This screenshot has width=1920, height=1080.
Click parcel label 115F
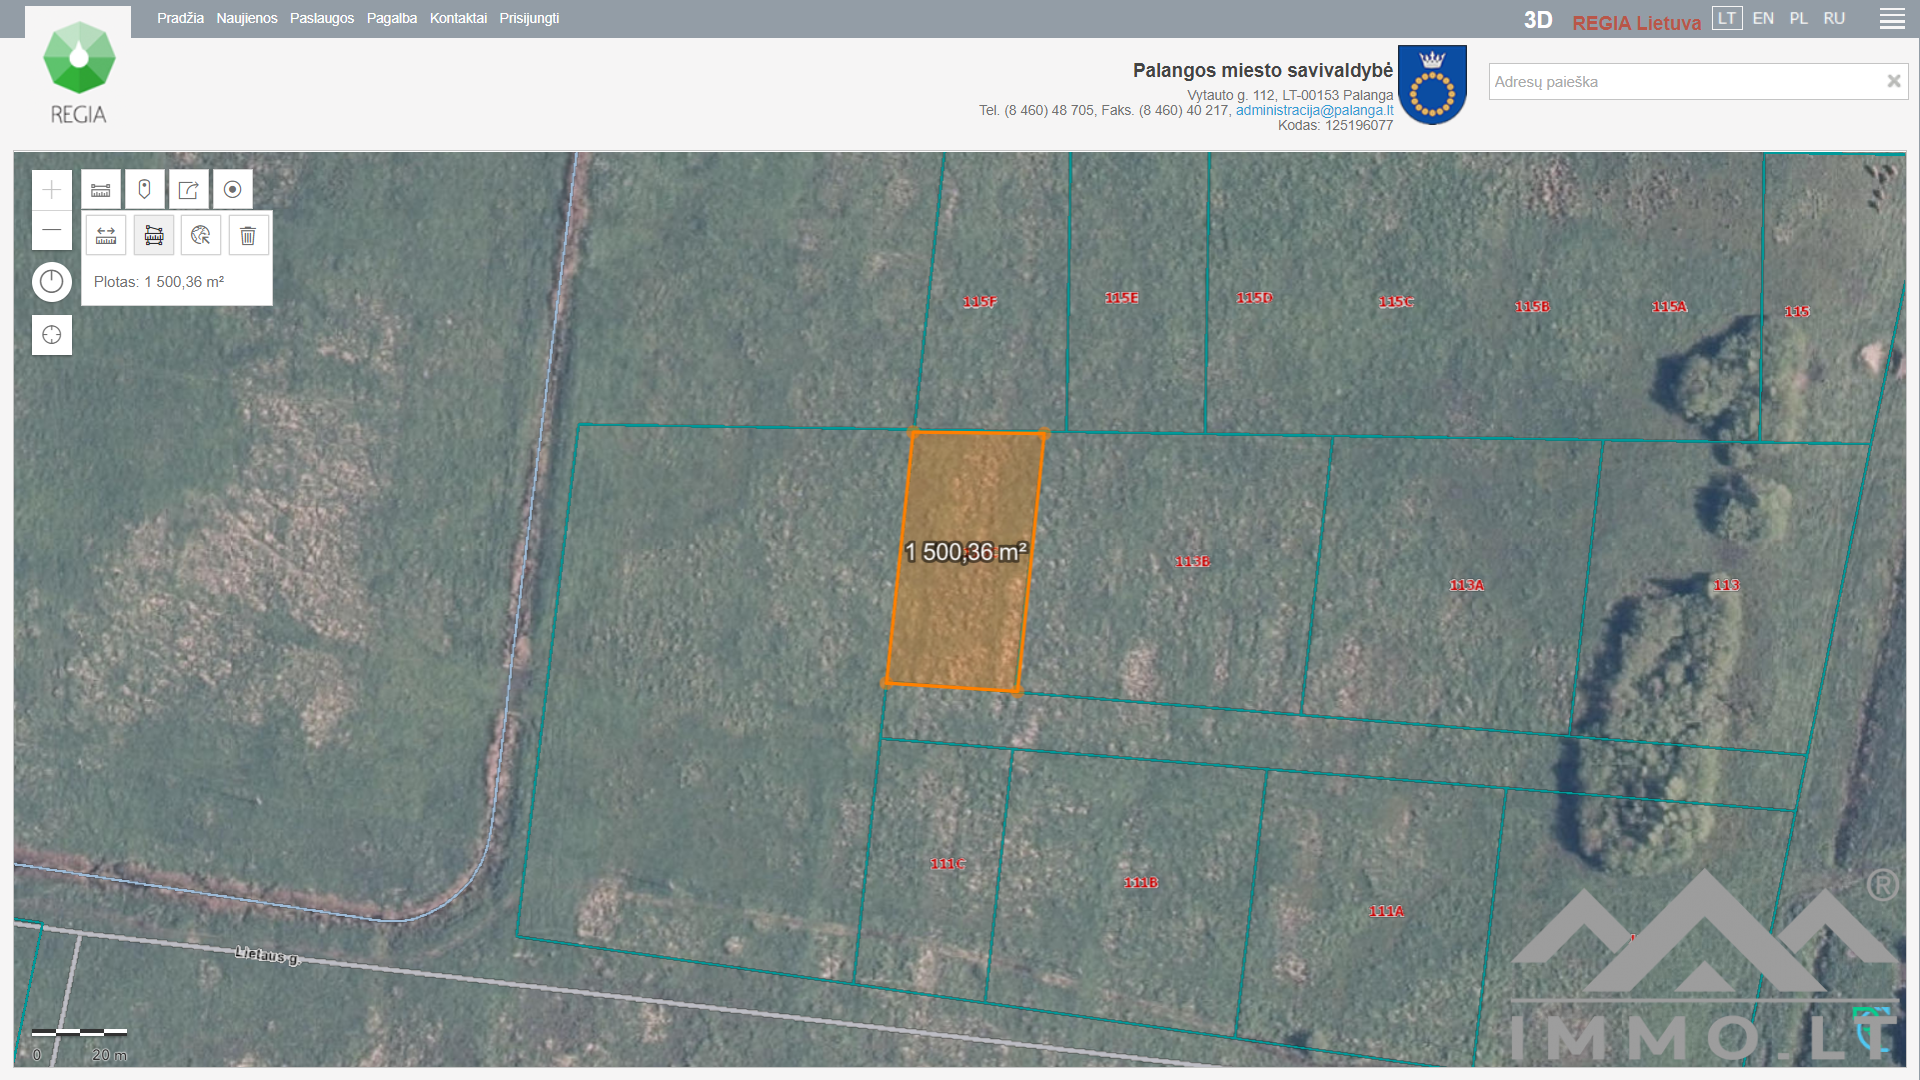click(980, 302)
